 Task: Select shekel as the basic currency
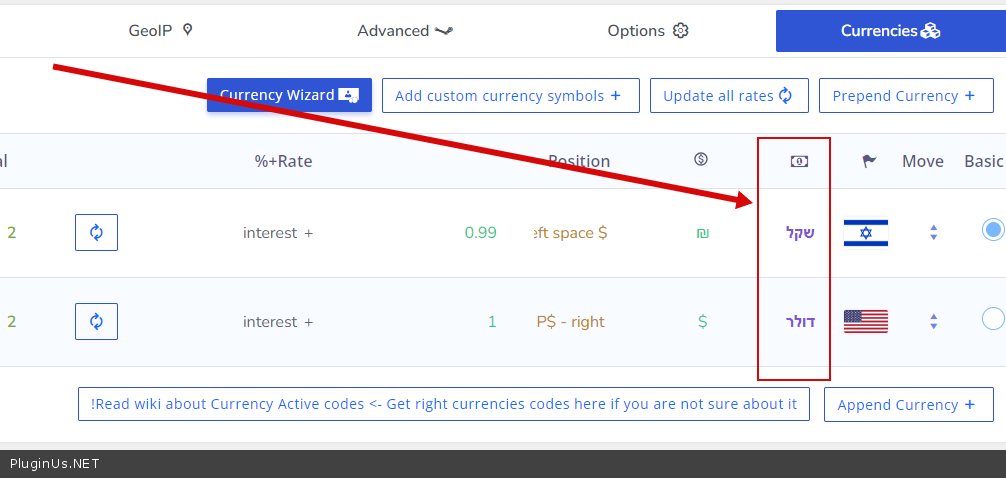click(992, 230)
